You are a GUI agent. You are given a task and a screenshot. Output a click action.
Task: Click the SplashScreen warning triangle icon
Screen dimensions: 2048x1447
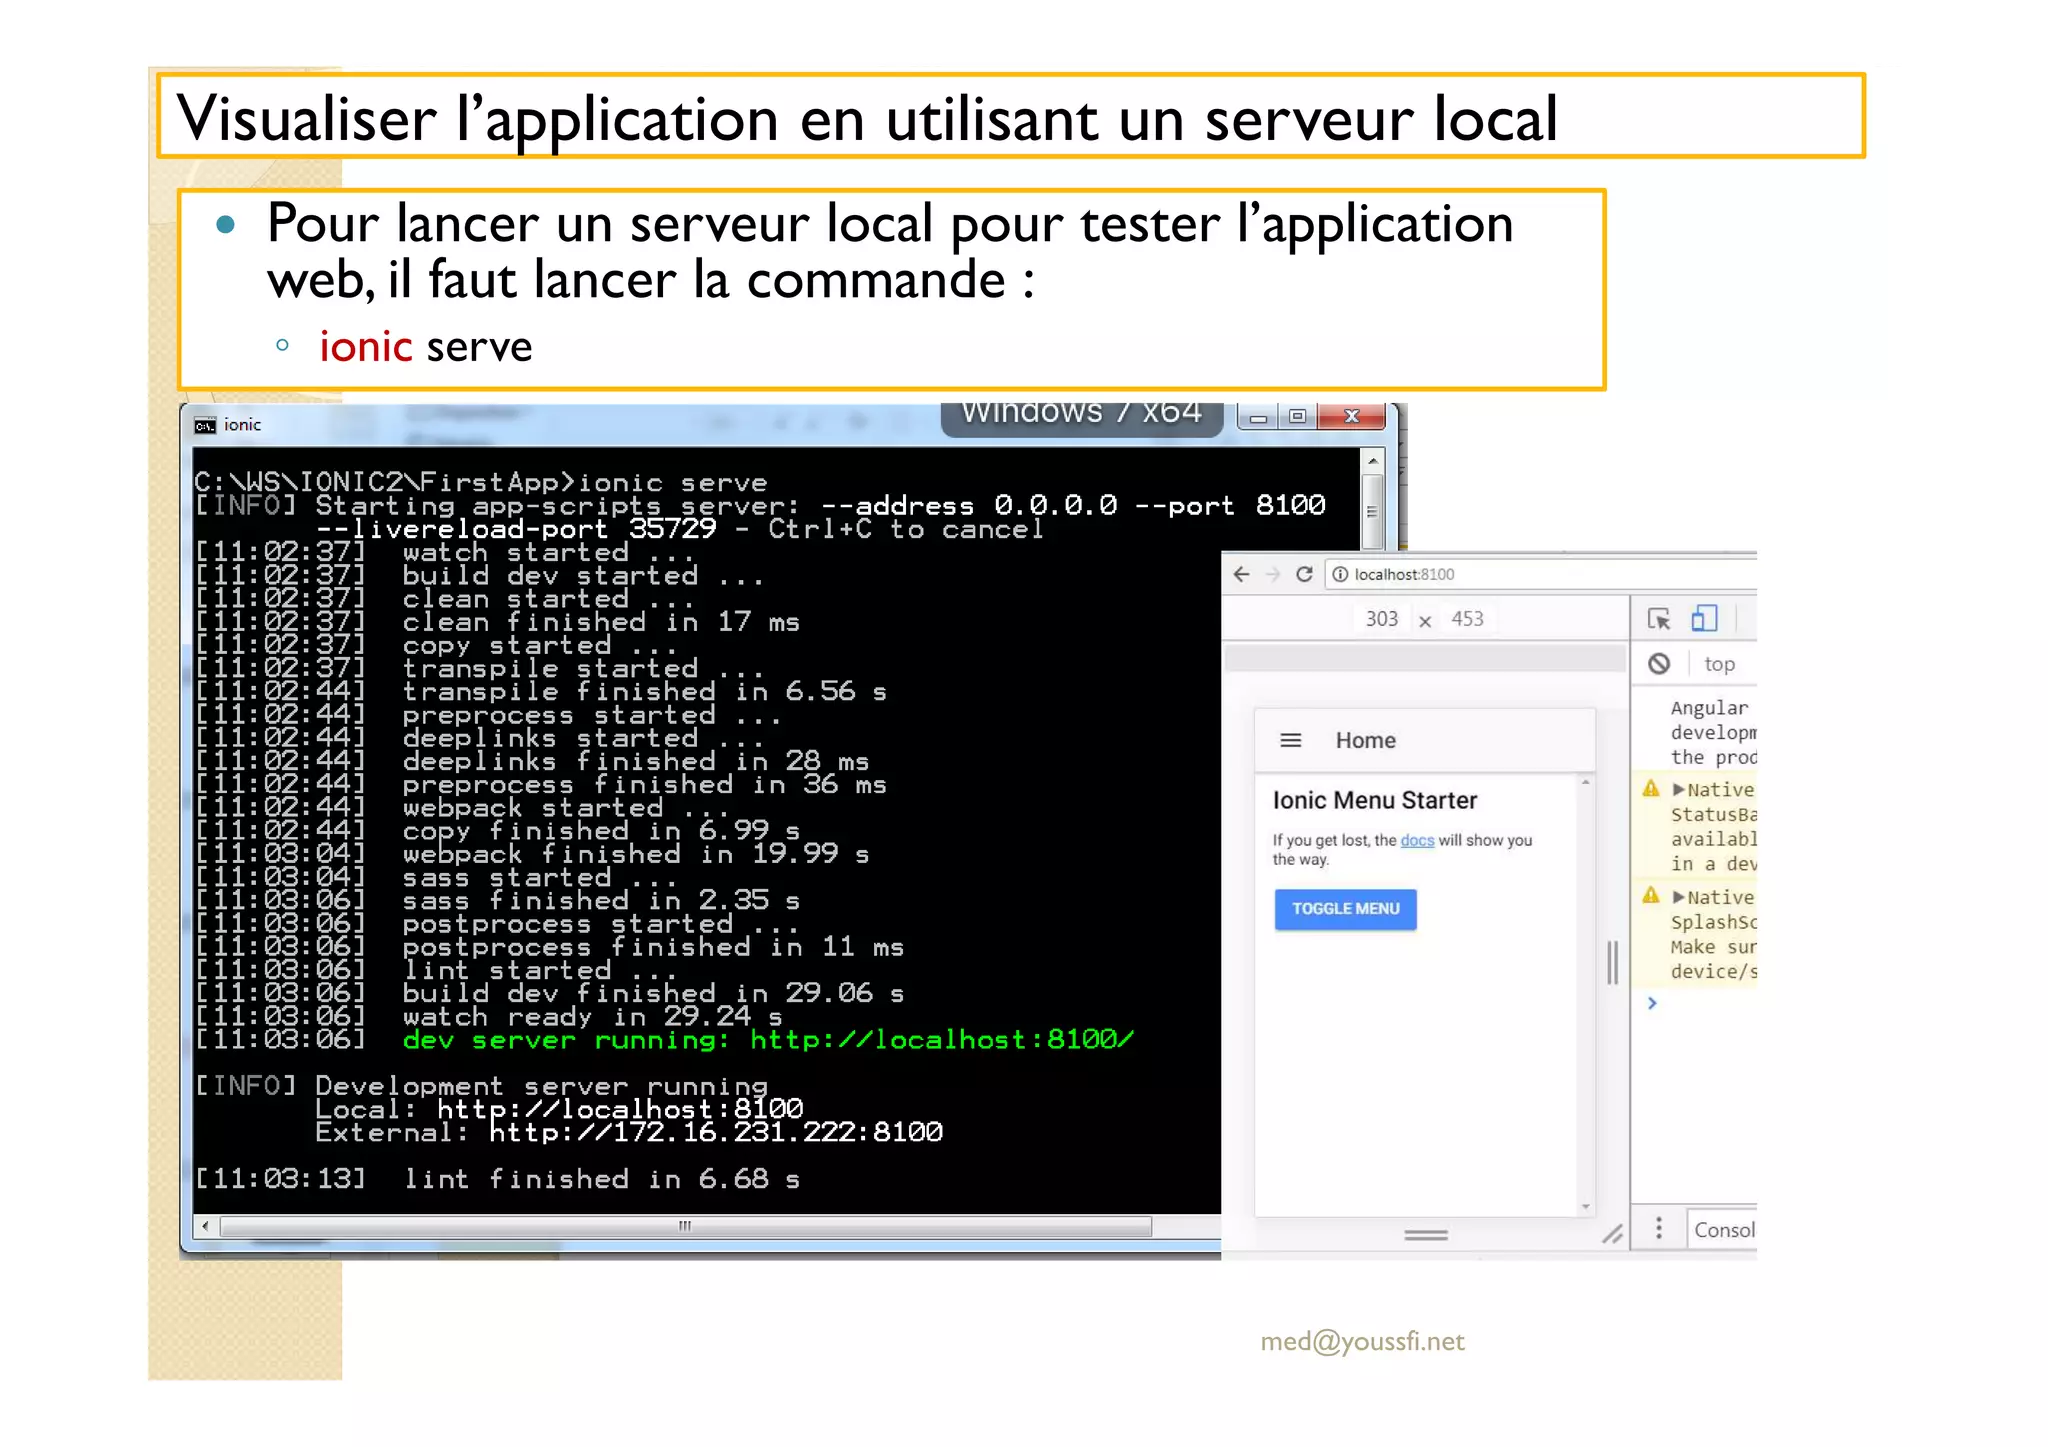pos(1651,895)
